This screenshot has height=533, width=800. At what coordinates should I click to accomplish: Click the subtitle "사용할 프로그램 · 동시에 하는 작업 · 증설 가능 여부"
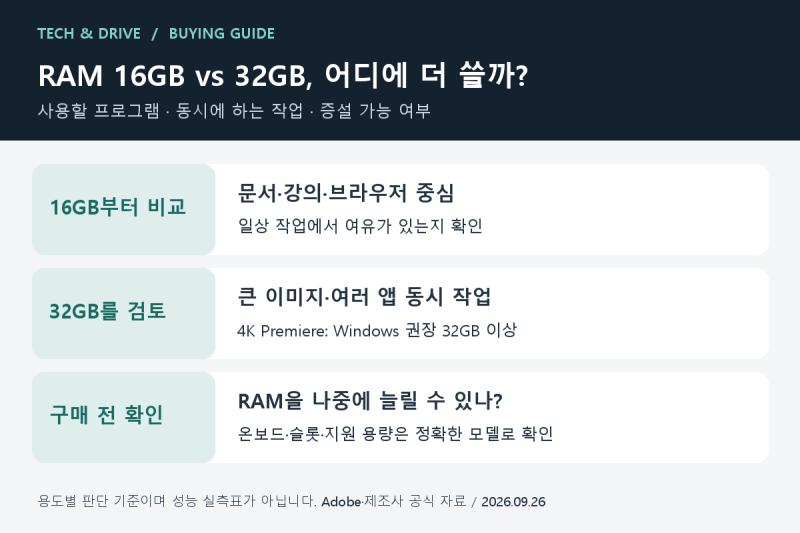(x=234, y=111)
